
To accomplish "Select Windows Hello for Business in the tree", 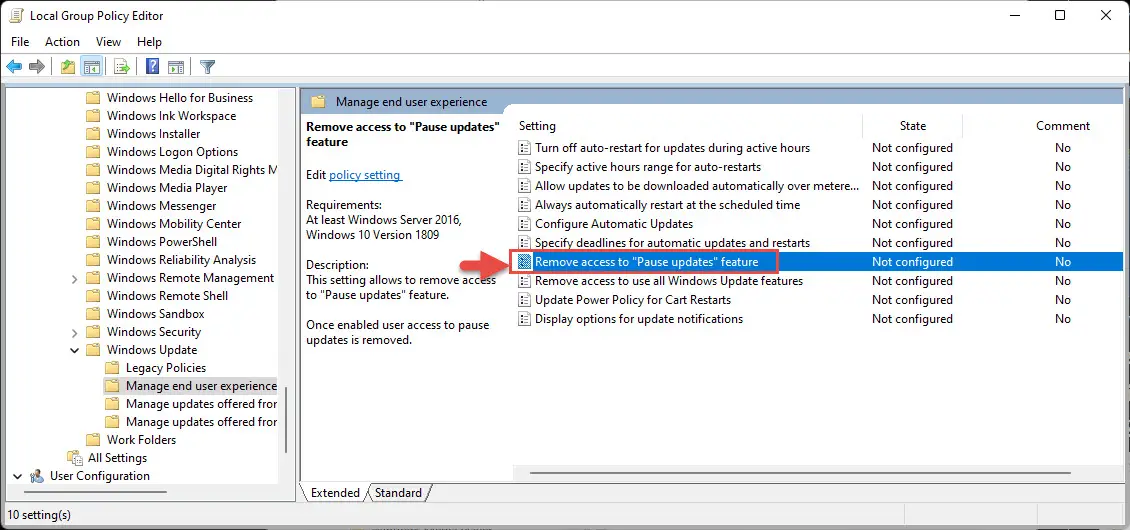I will coord(179,97).
